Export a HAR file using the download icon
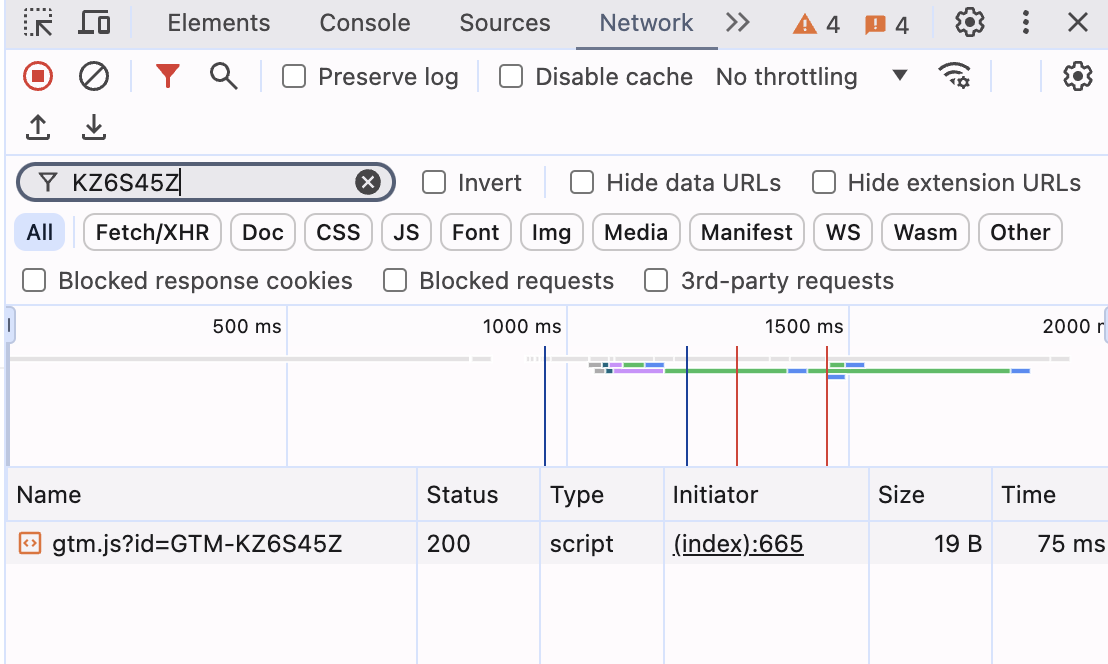 [x=93, y=128]
